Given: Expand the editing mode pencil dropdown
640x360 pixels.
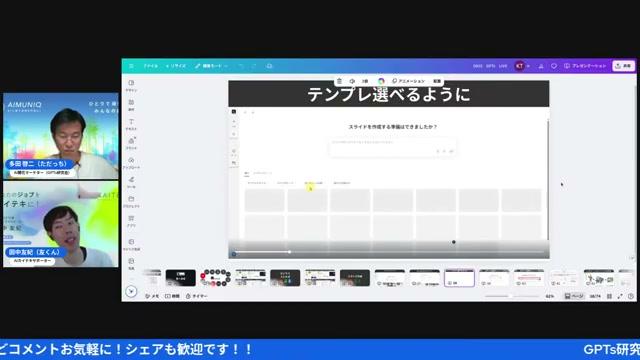Looking at the screenshot, I should 211,66.
